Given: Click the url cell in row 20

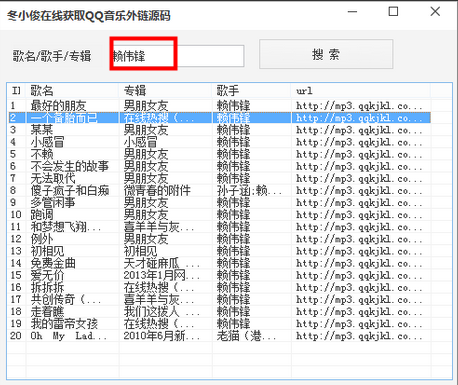Looking at the screenshot, I should click(359, 336).
